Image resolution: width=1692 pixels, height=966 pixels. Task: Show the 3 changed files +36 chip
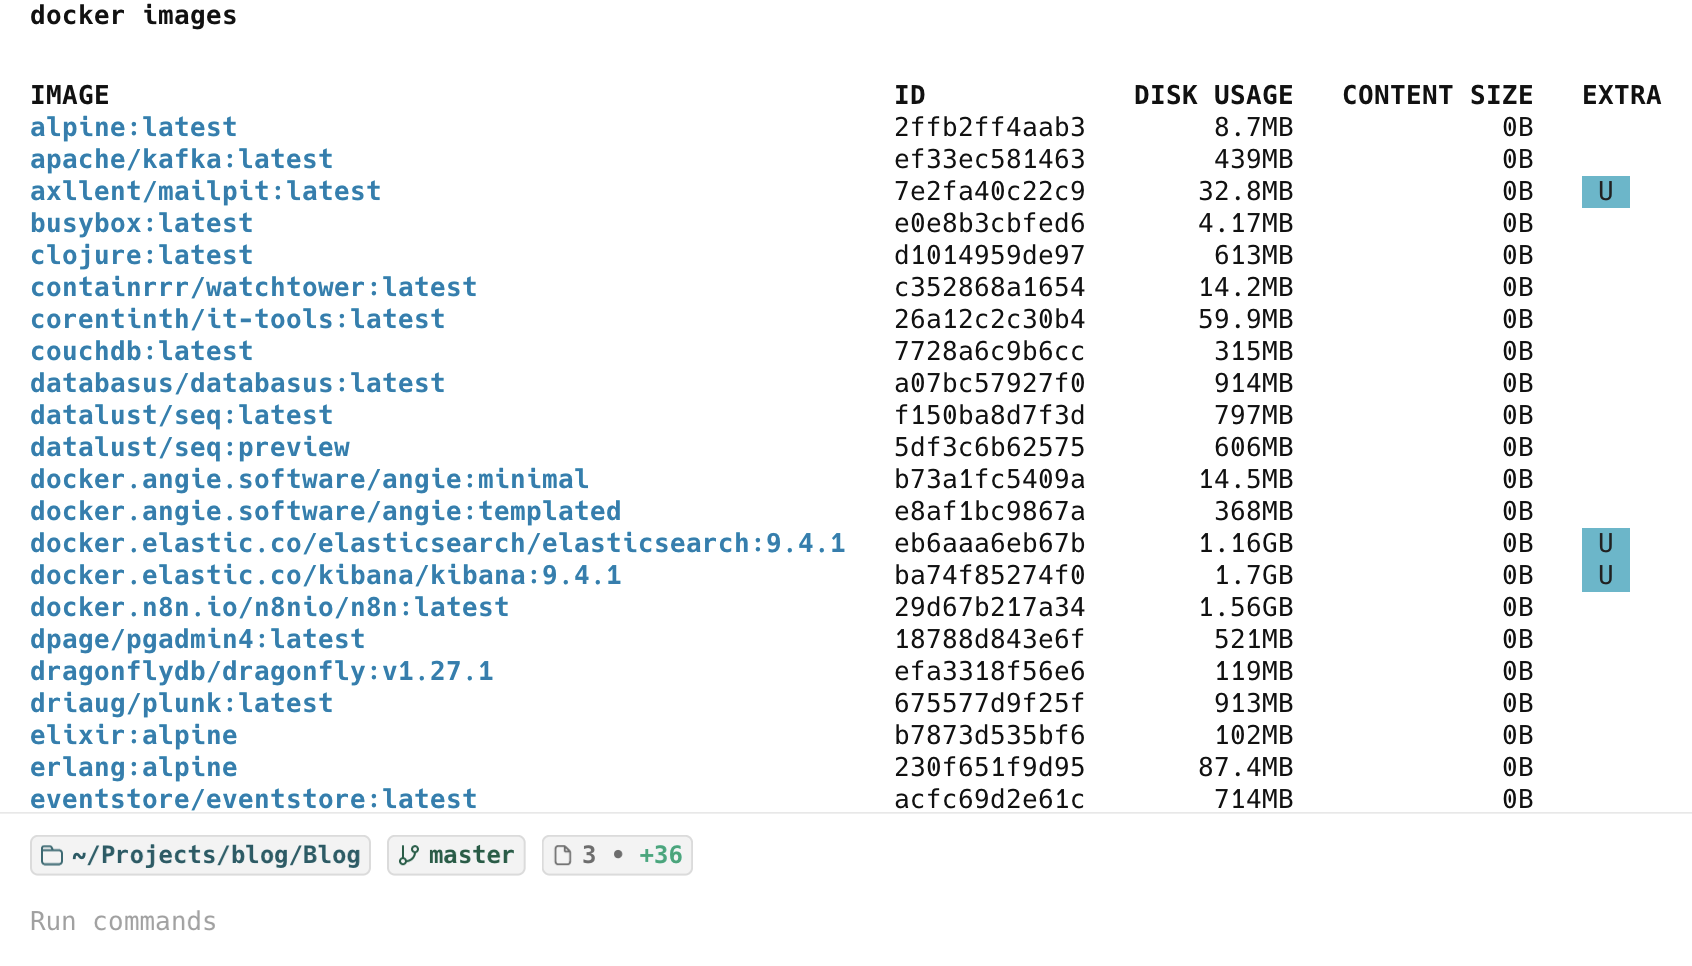click(617, 856)
